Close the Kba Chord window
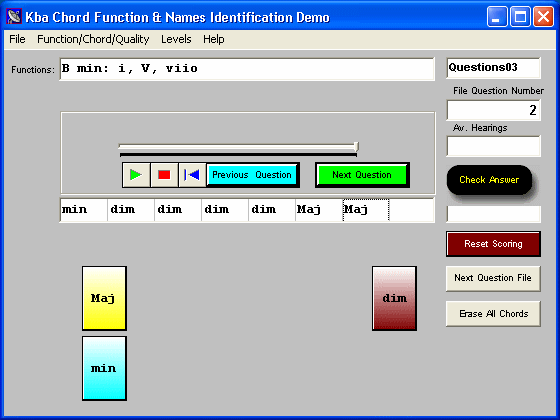The image size is (560, 420). point(543,16)
